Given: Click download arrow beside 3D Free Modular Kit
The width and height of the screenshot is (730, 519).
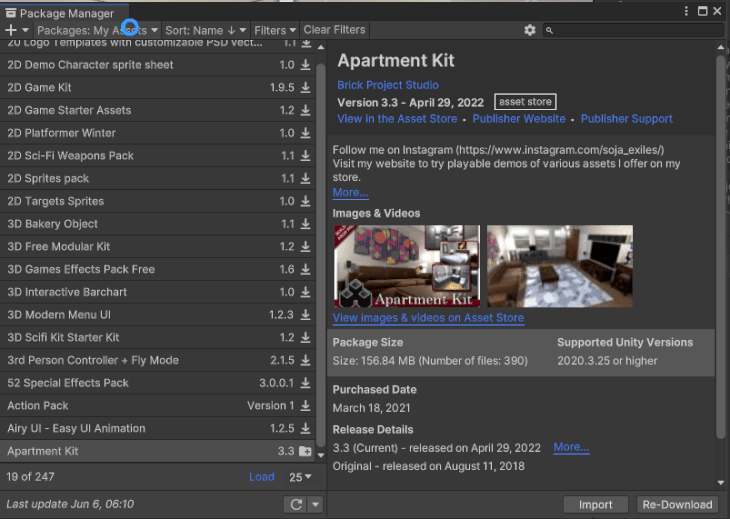Looking at the screenshot, I should pyautogui.click(x=305, y=247).
